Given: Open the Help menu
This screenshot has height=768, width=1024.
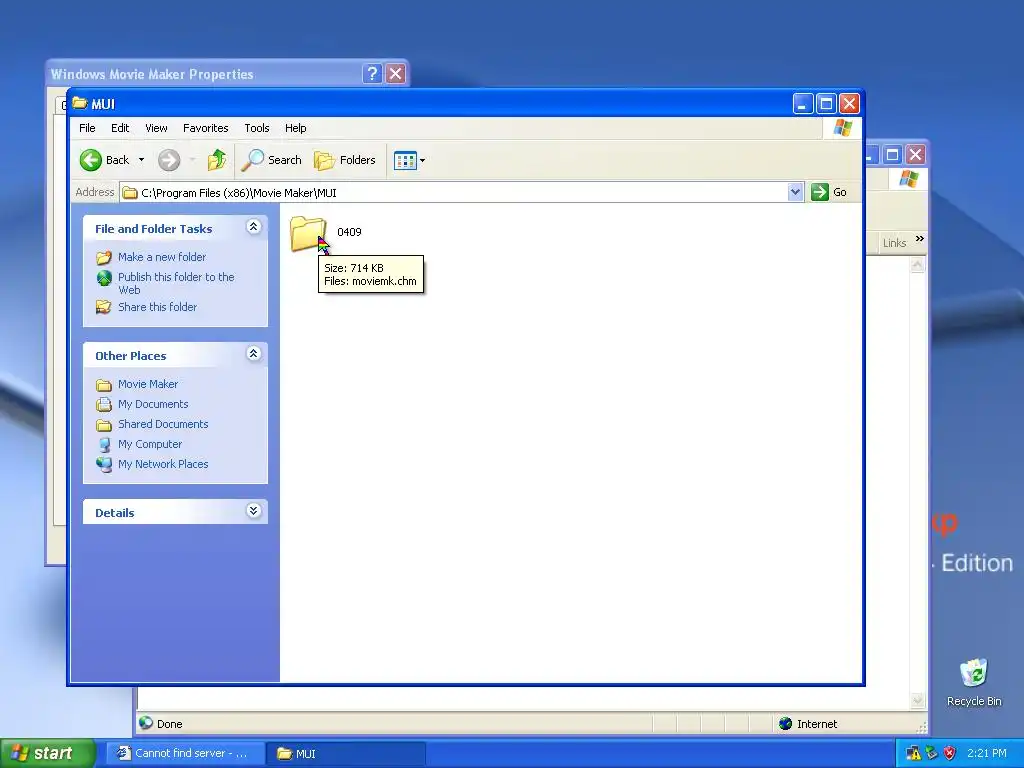Looking at the screenshot, I should click(x=295, y=128).
